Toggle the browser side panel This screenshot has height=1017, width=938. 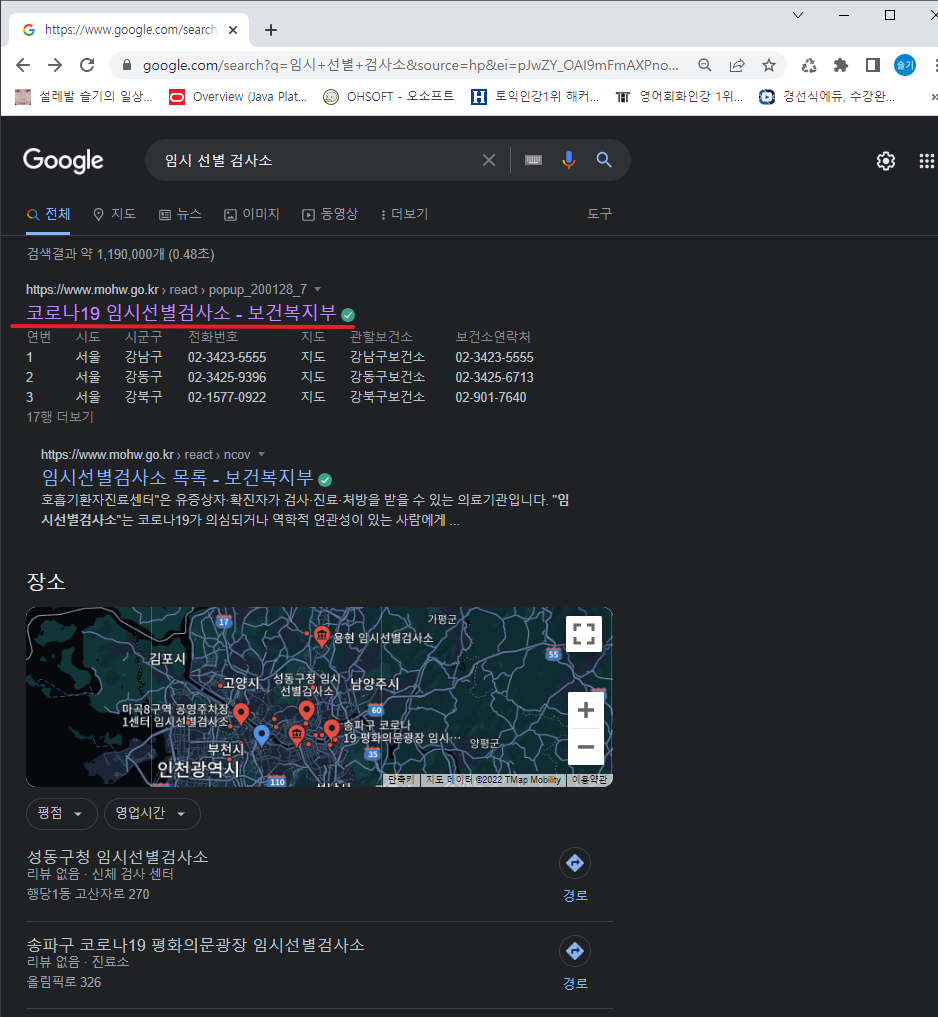coord(872,65)
